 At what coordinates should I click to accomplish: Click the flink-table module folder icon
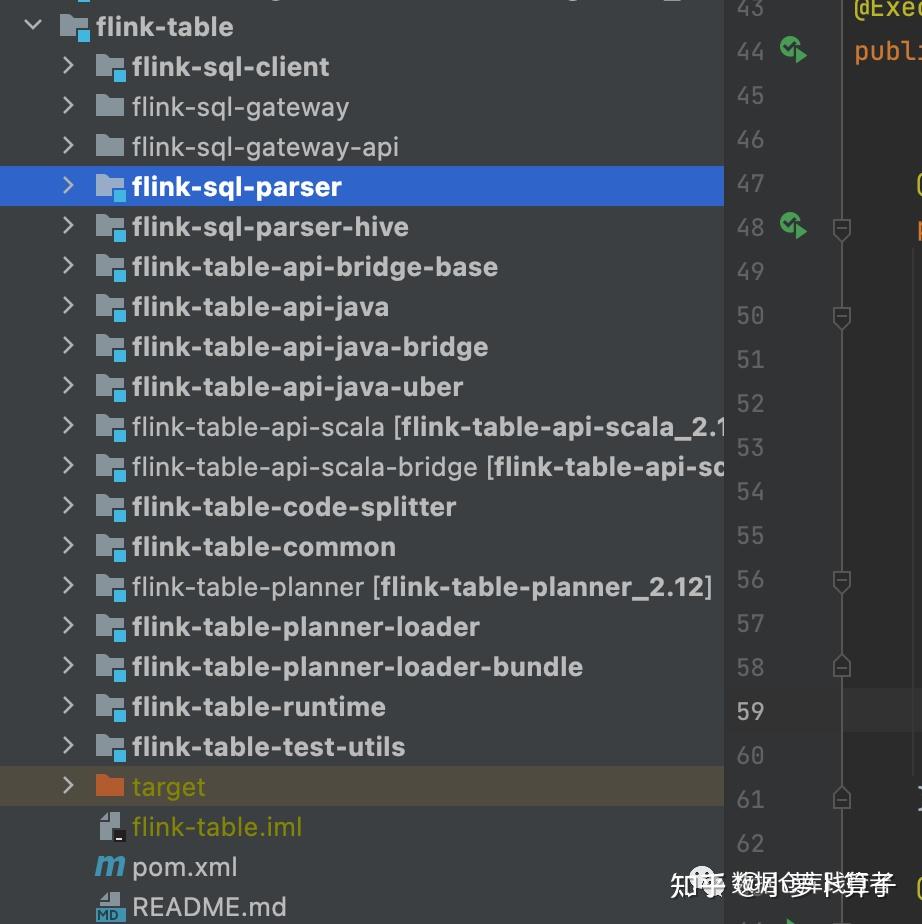pyautogui.click(x=75, y=26)
